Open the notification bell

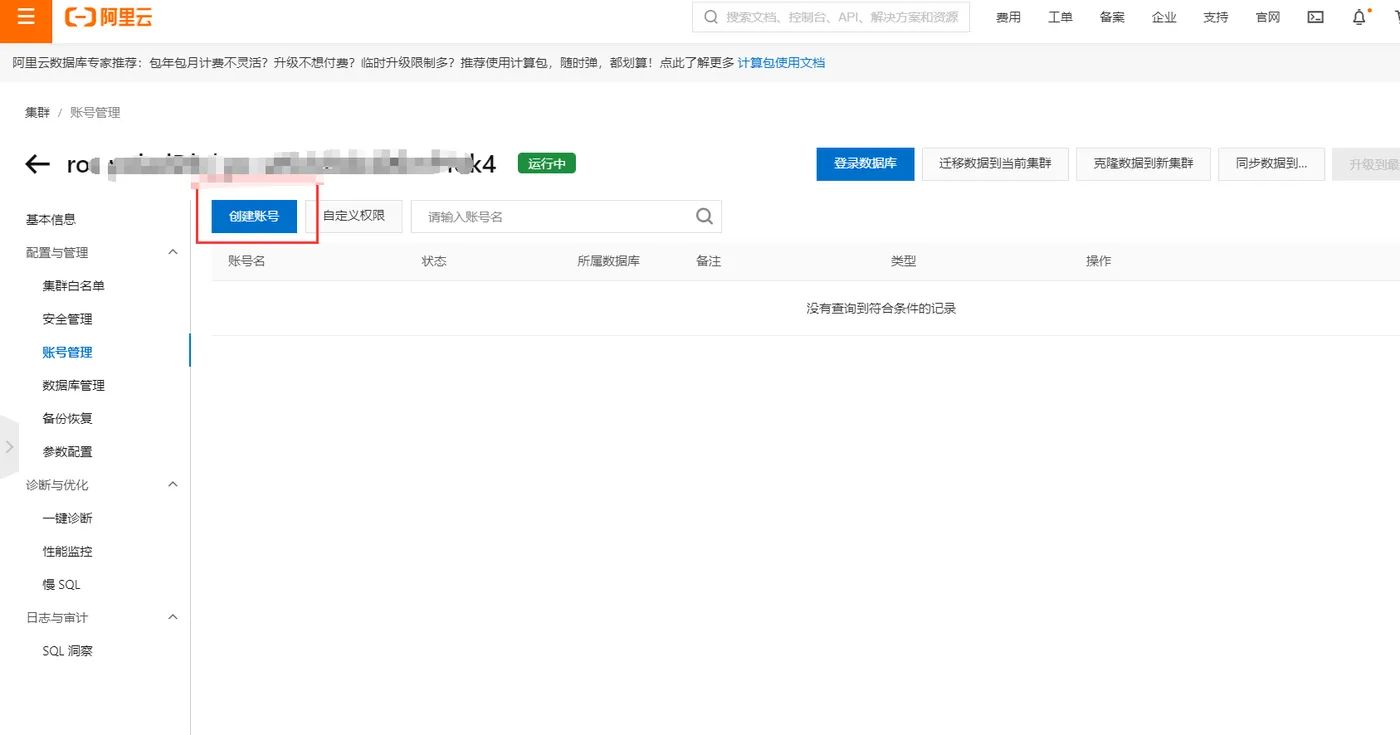pos(1359,17)
